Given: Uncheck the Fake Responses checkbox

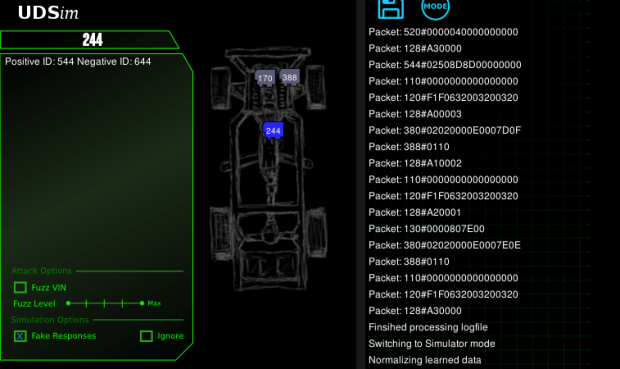Looking at the screenshot, I should [20, 336].
